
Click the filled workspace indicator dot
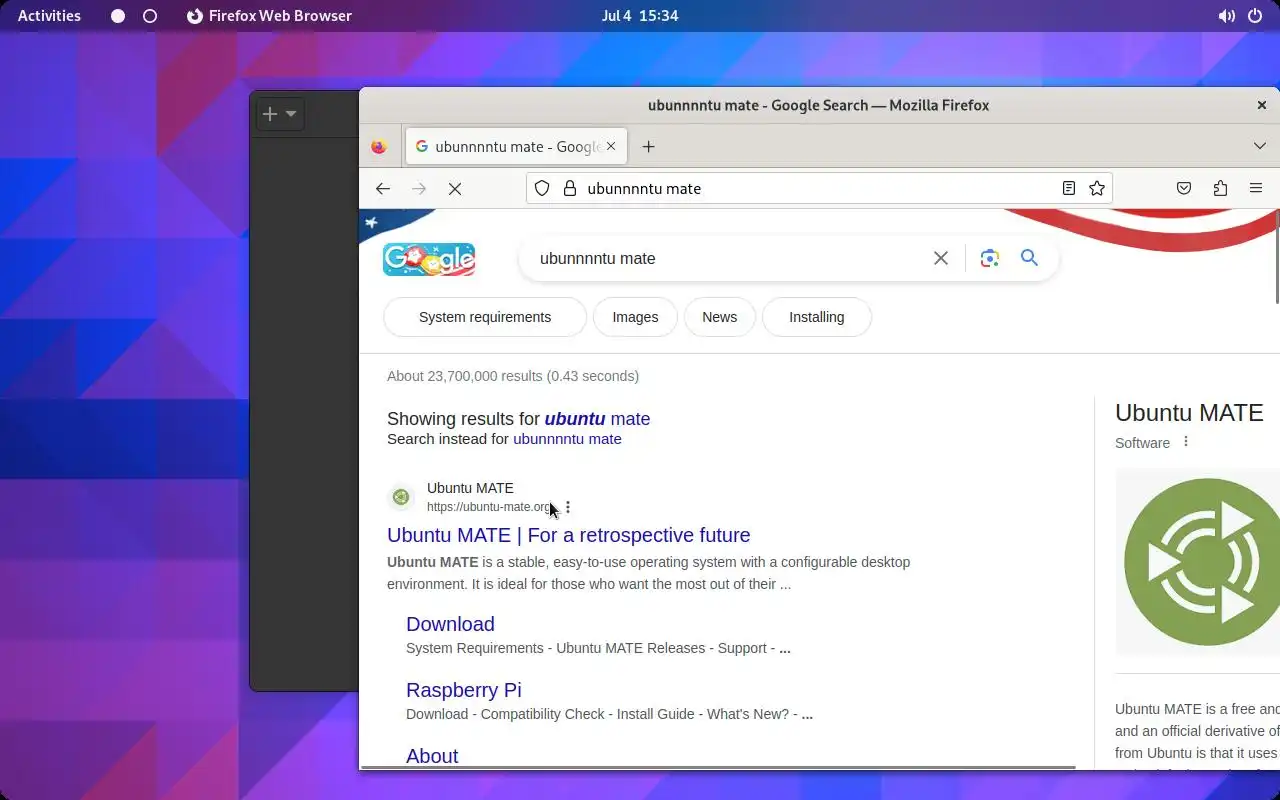118,16
